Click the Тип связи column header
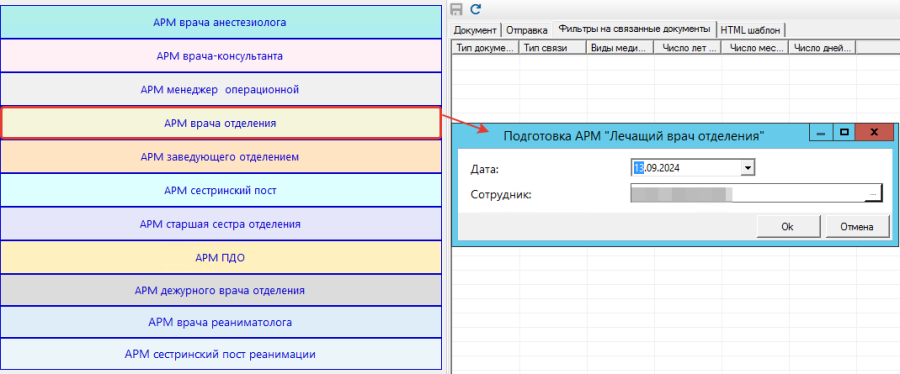The width and height of the screenshot is (900, 374). click(x=552, y=48)
